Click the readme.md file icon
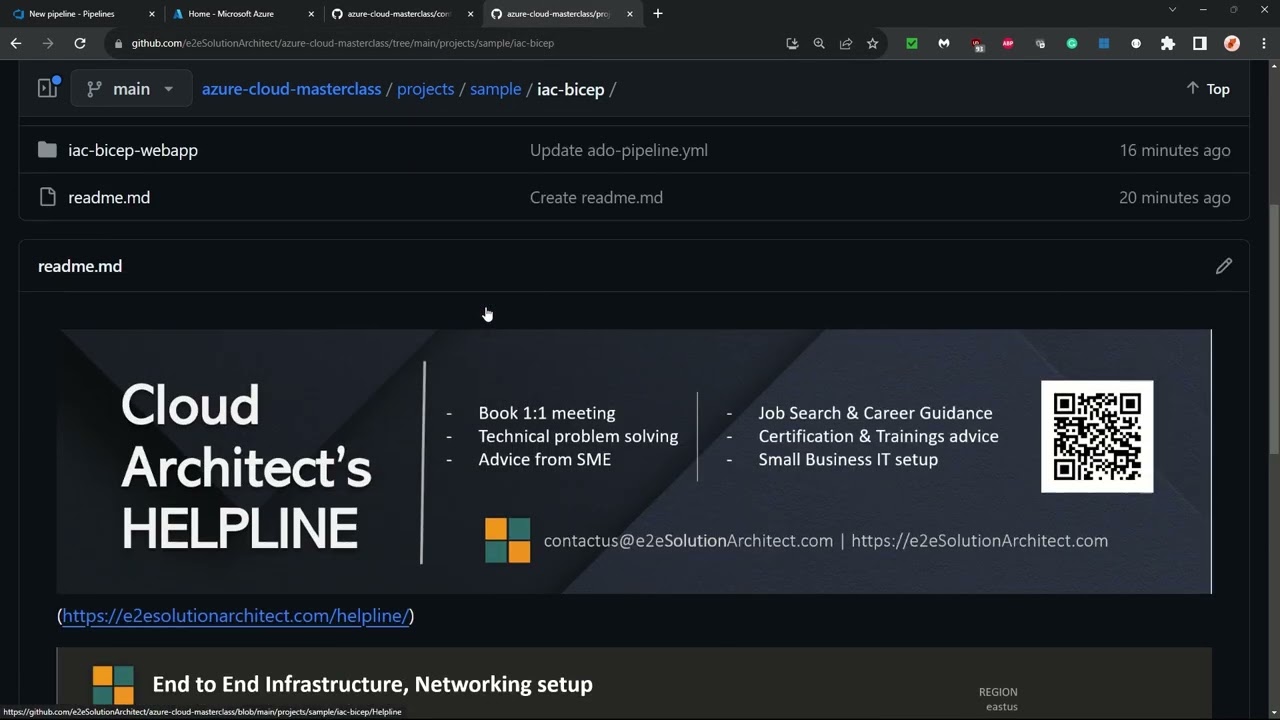Image resolution: width=1280 pixels, height=720 pixels. tap(47, 197)
